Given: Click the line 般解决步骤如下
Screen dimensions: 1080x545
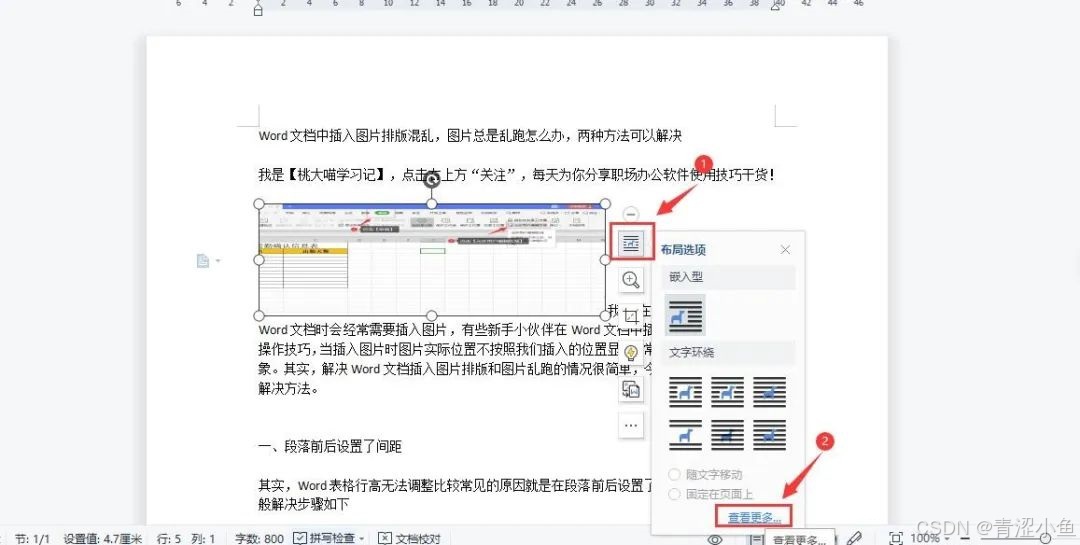Looking at the screenshot, I should pos(304,505).
